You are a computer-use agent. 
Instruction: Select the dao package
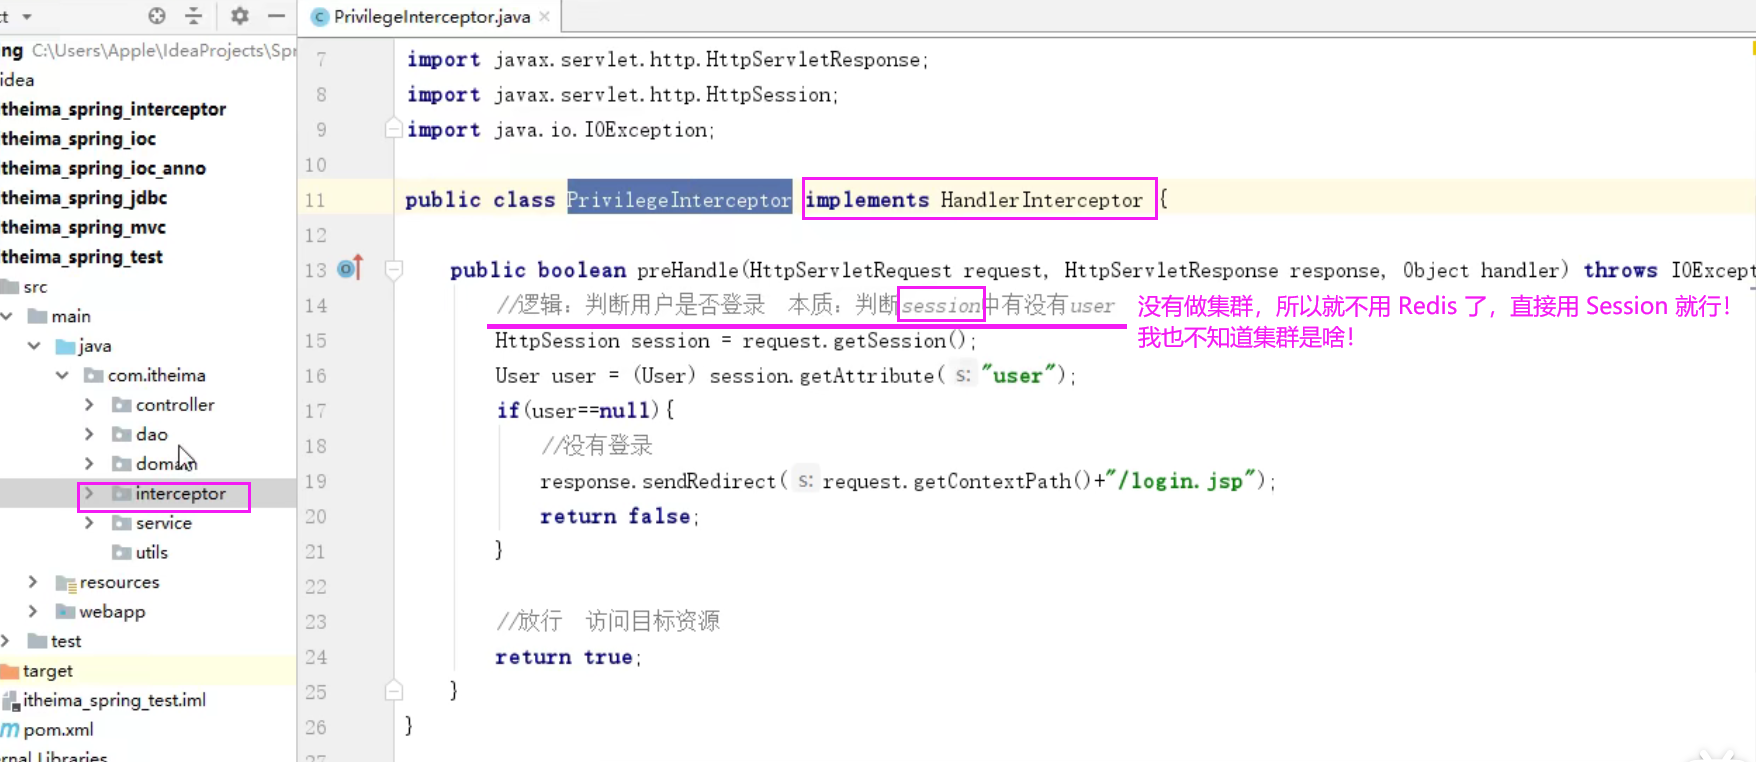coord(152,434)
